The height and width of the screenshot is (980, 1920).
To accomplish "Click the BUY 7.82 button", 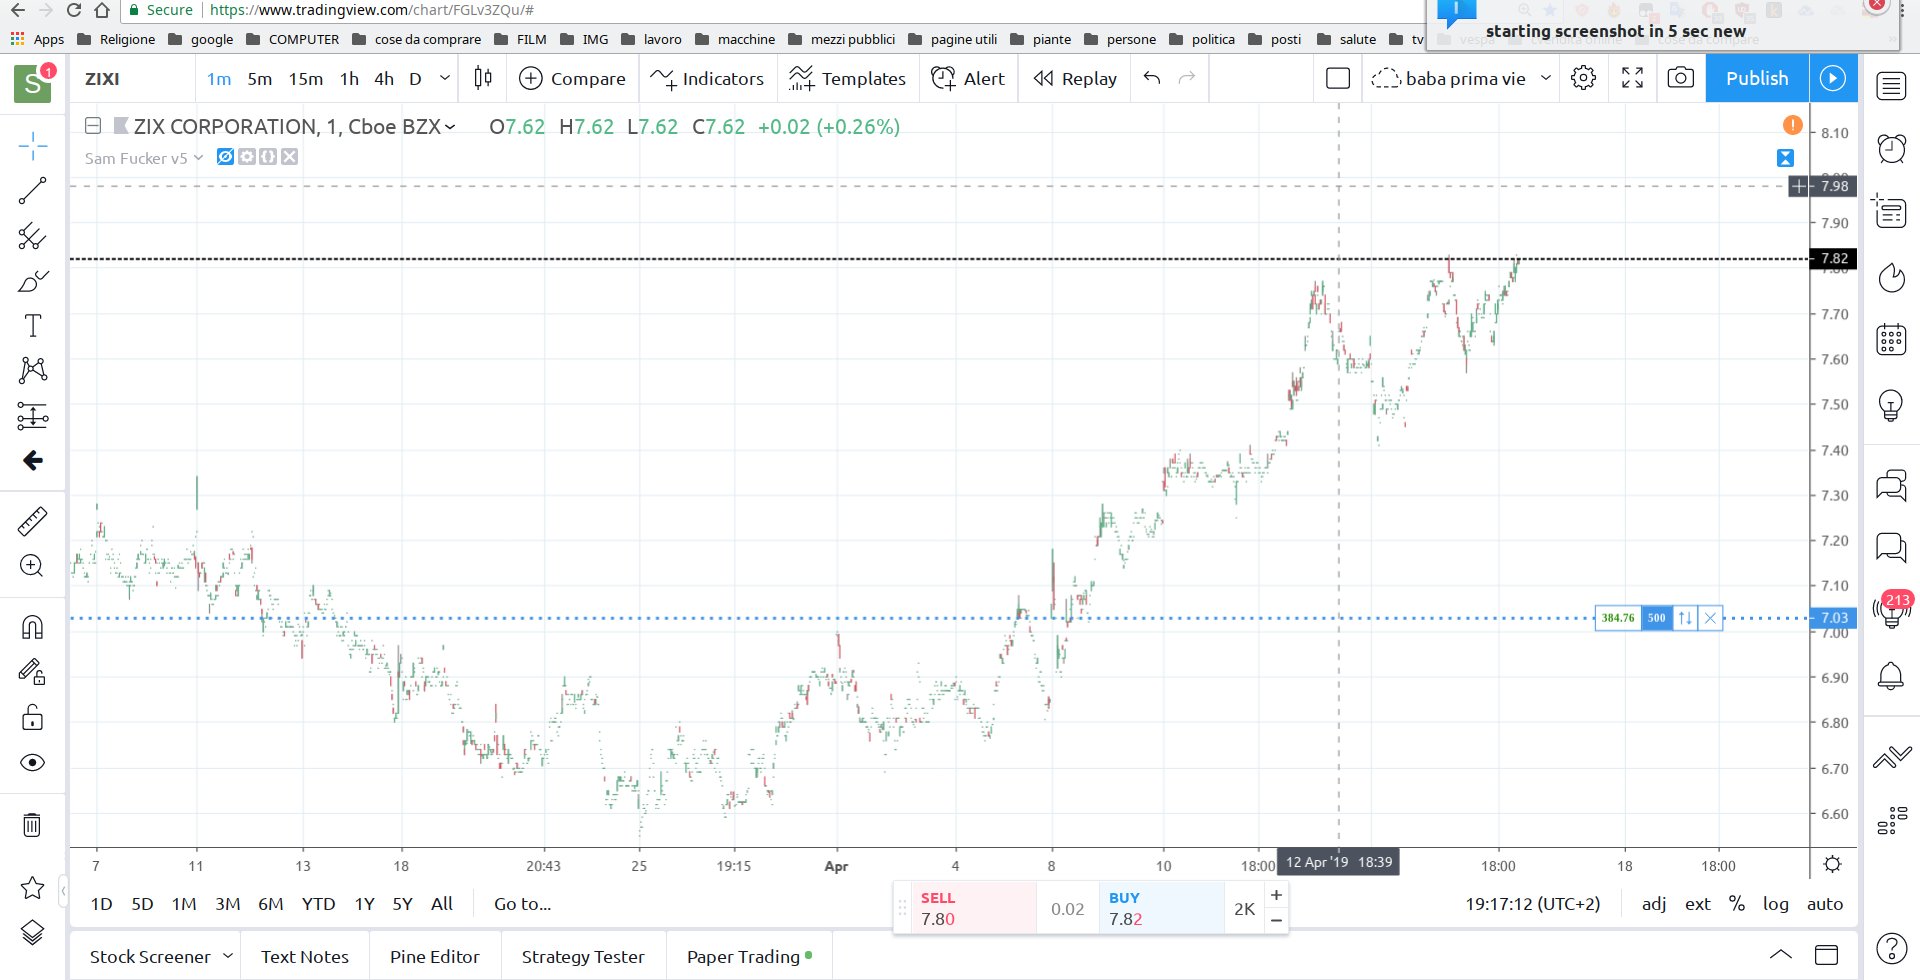I will 1161,908.
